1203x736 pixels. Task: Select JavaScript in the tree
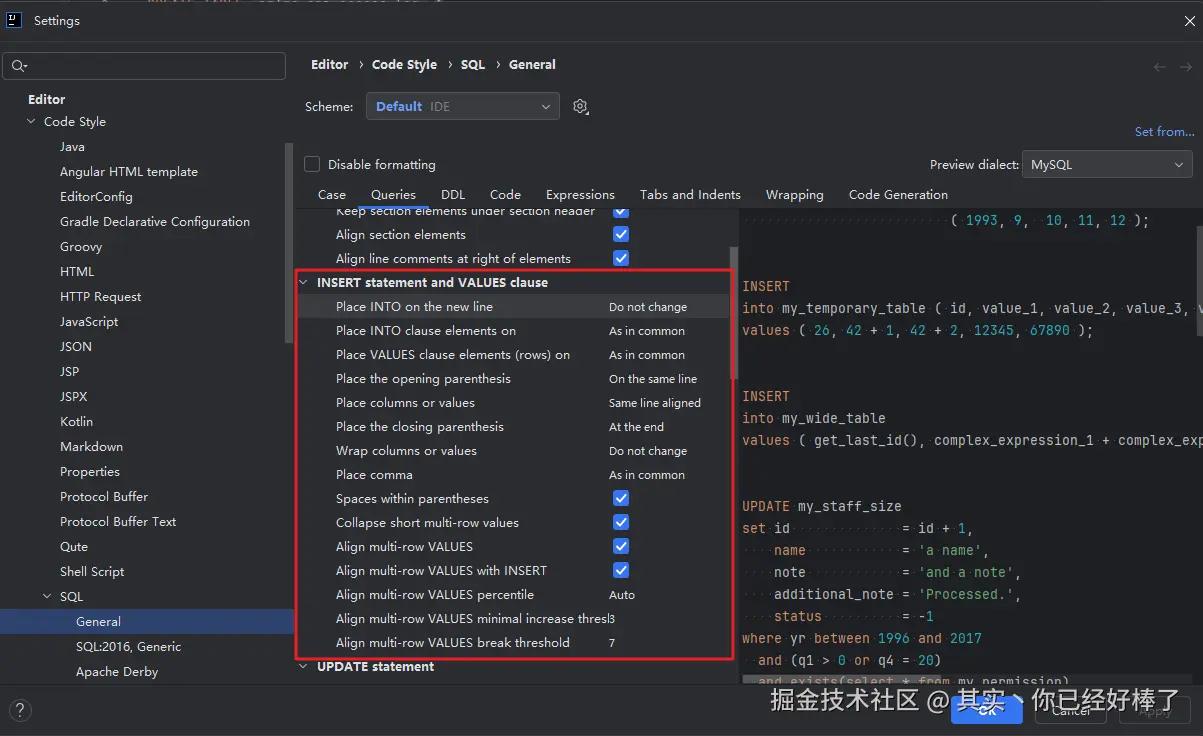coord(89,322)
